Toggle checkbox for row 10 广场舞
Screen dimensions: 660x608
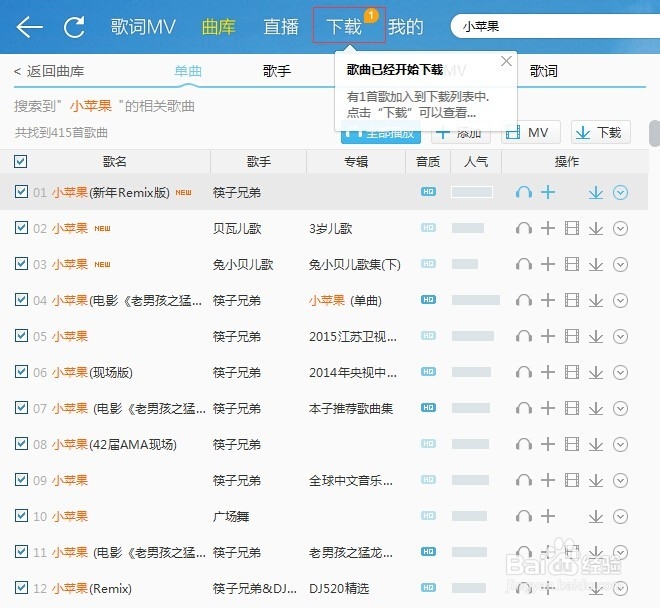(21, 515)
